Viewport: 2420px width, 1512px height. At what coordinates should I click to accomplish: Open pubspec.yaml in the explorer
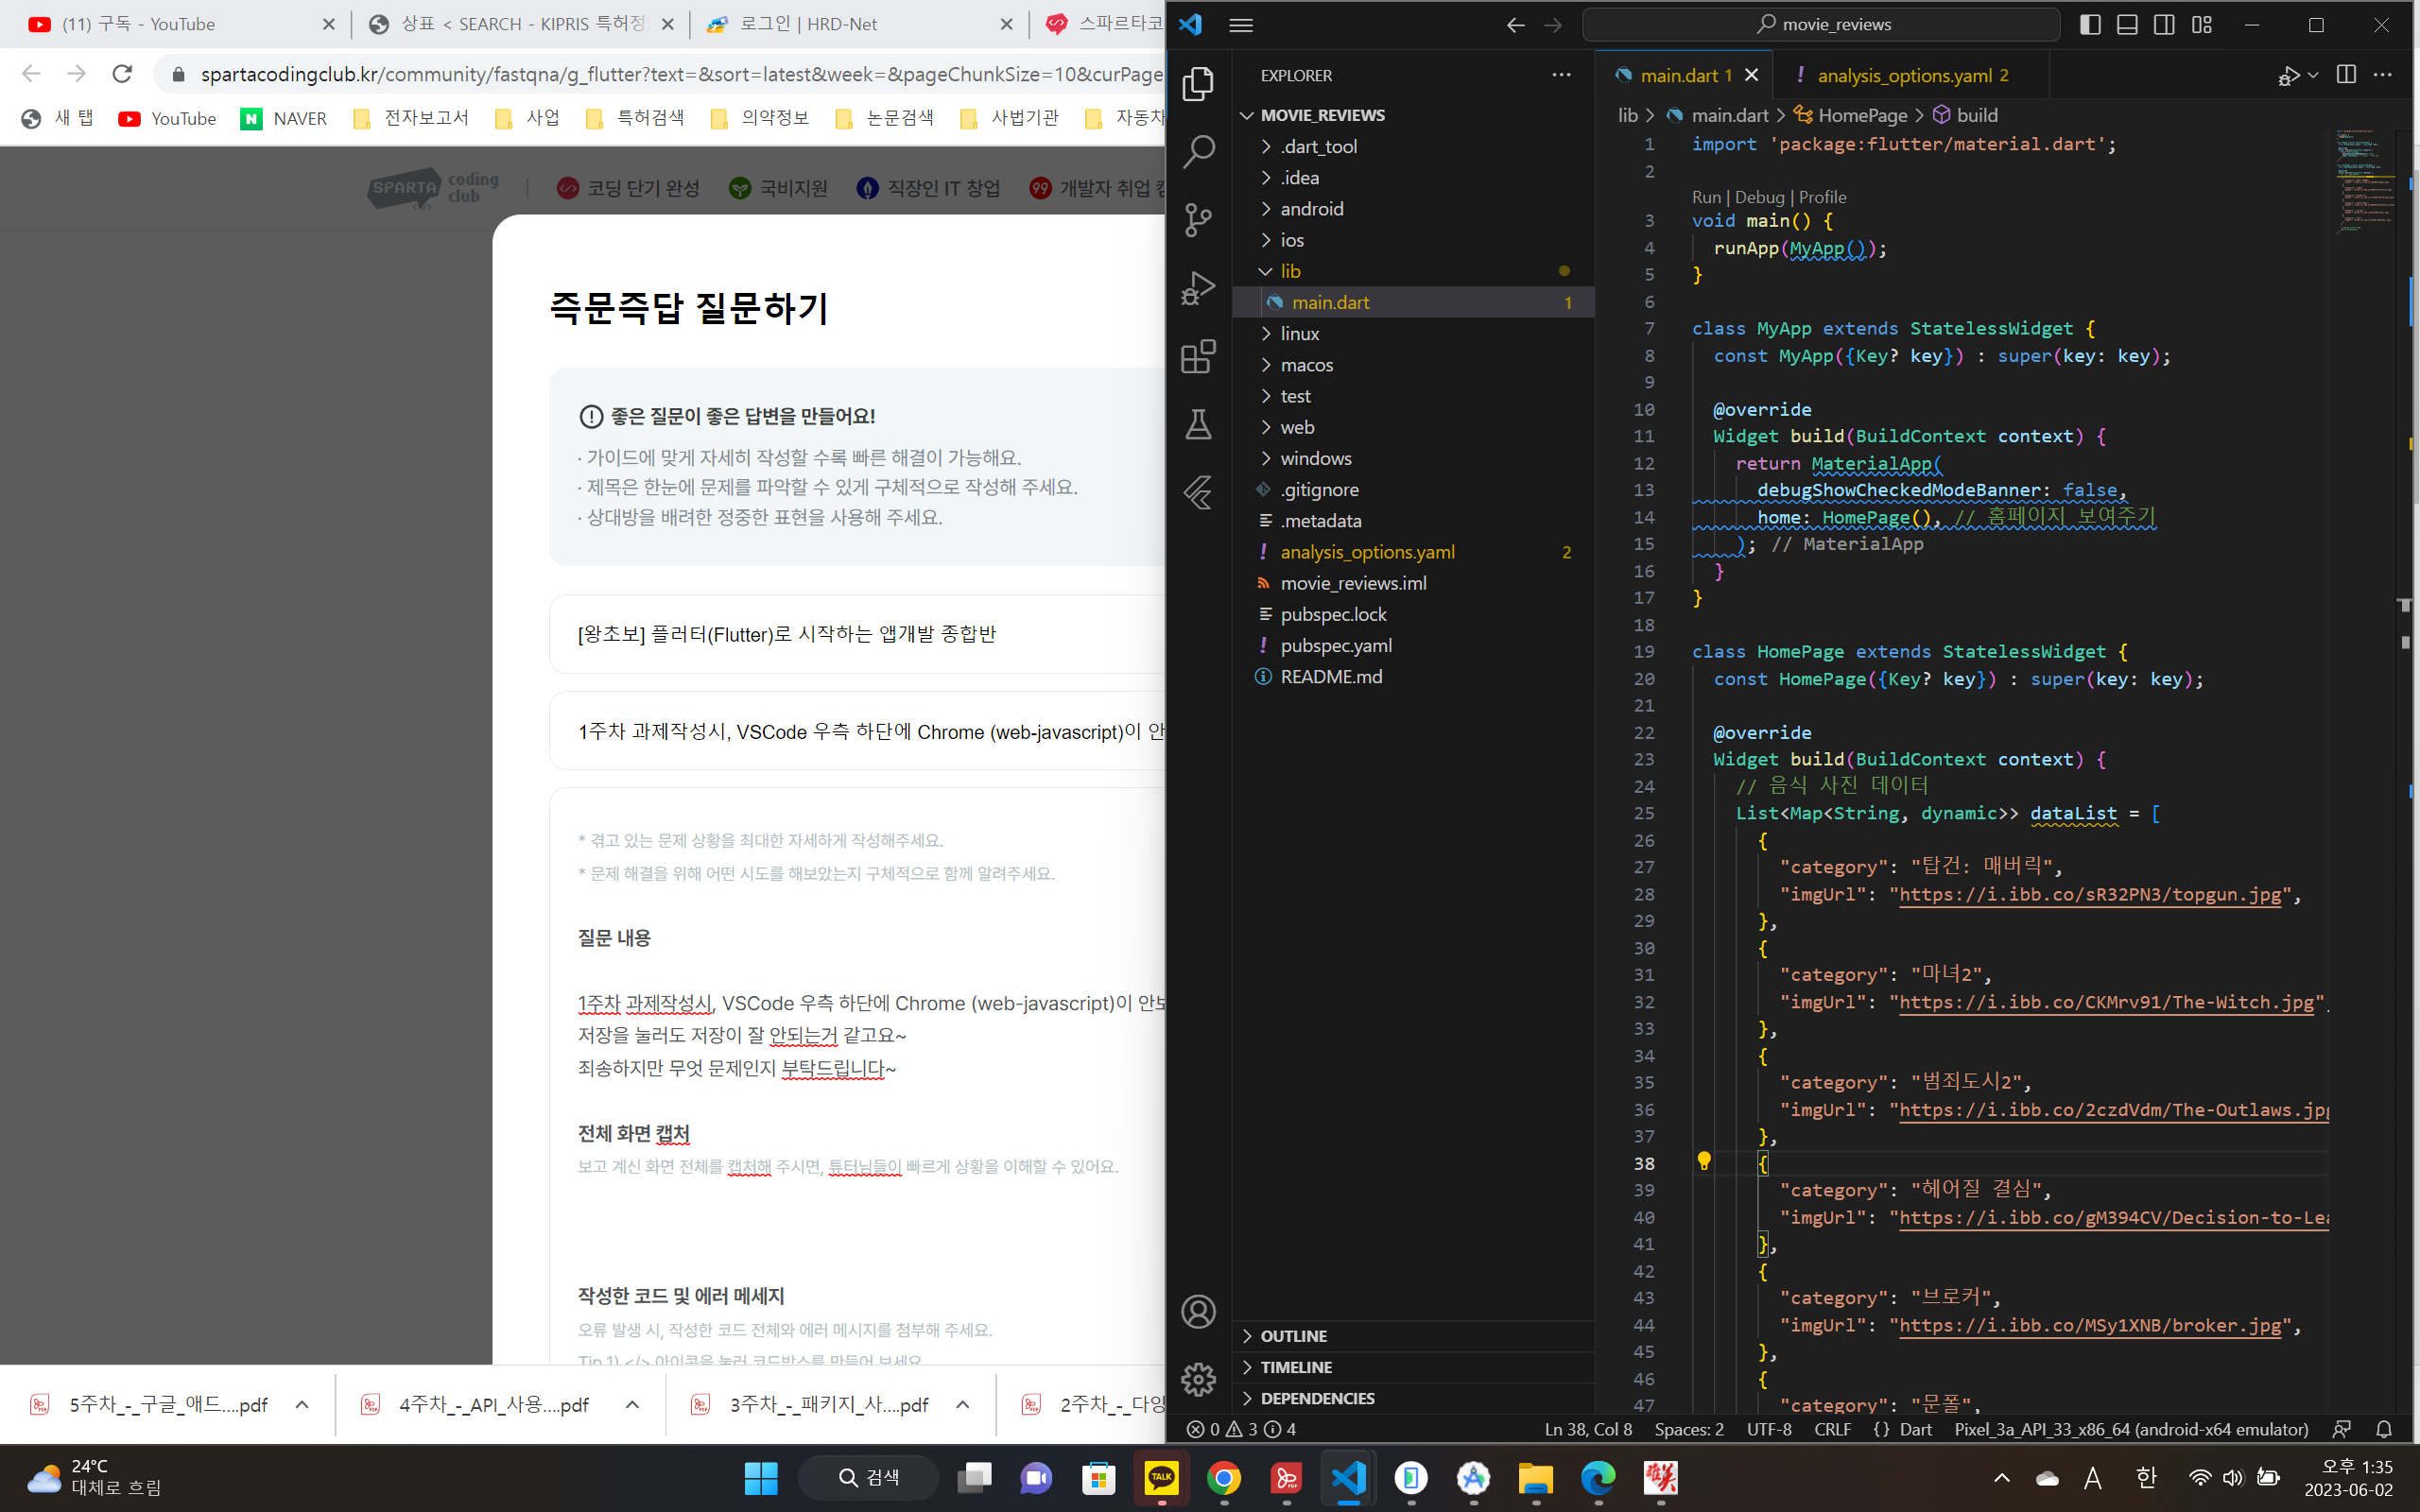pos(1413,646)
